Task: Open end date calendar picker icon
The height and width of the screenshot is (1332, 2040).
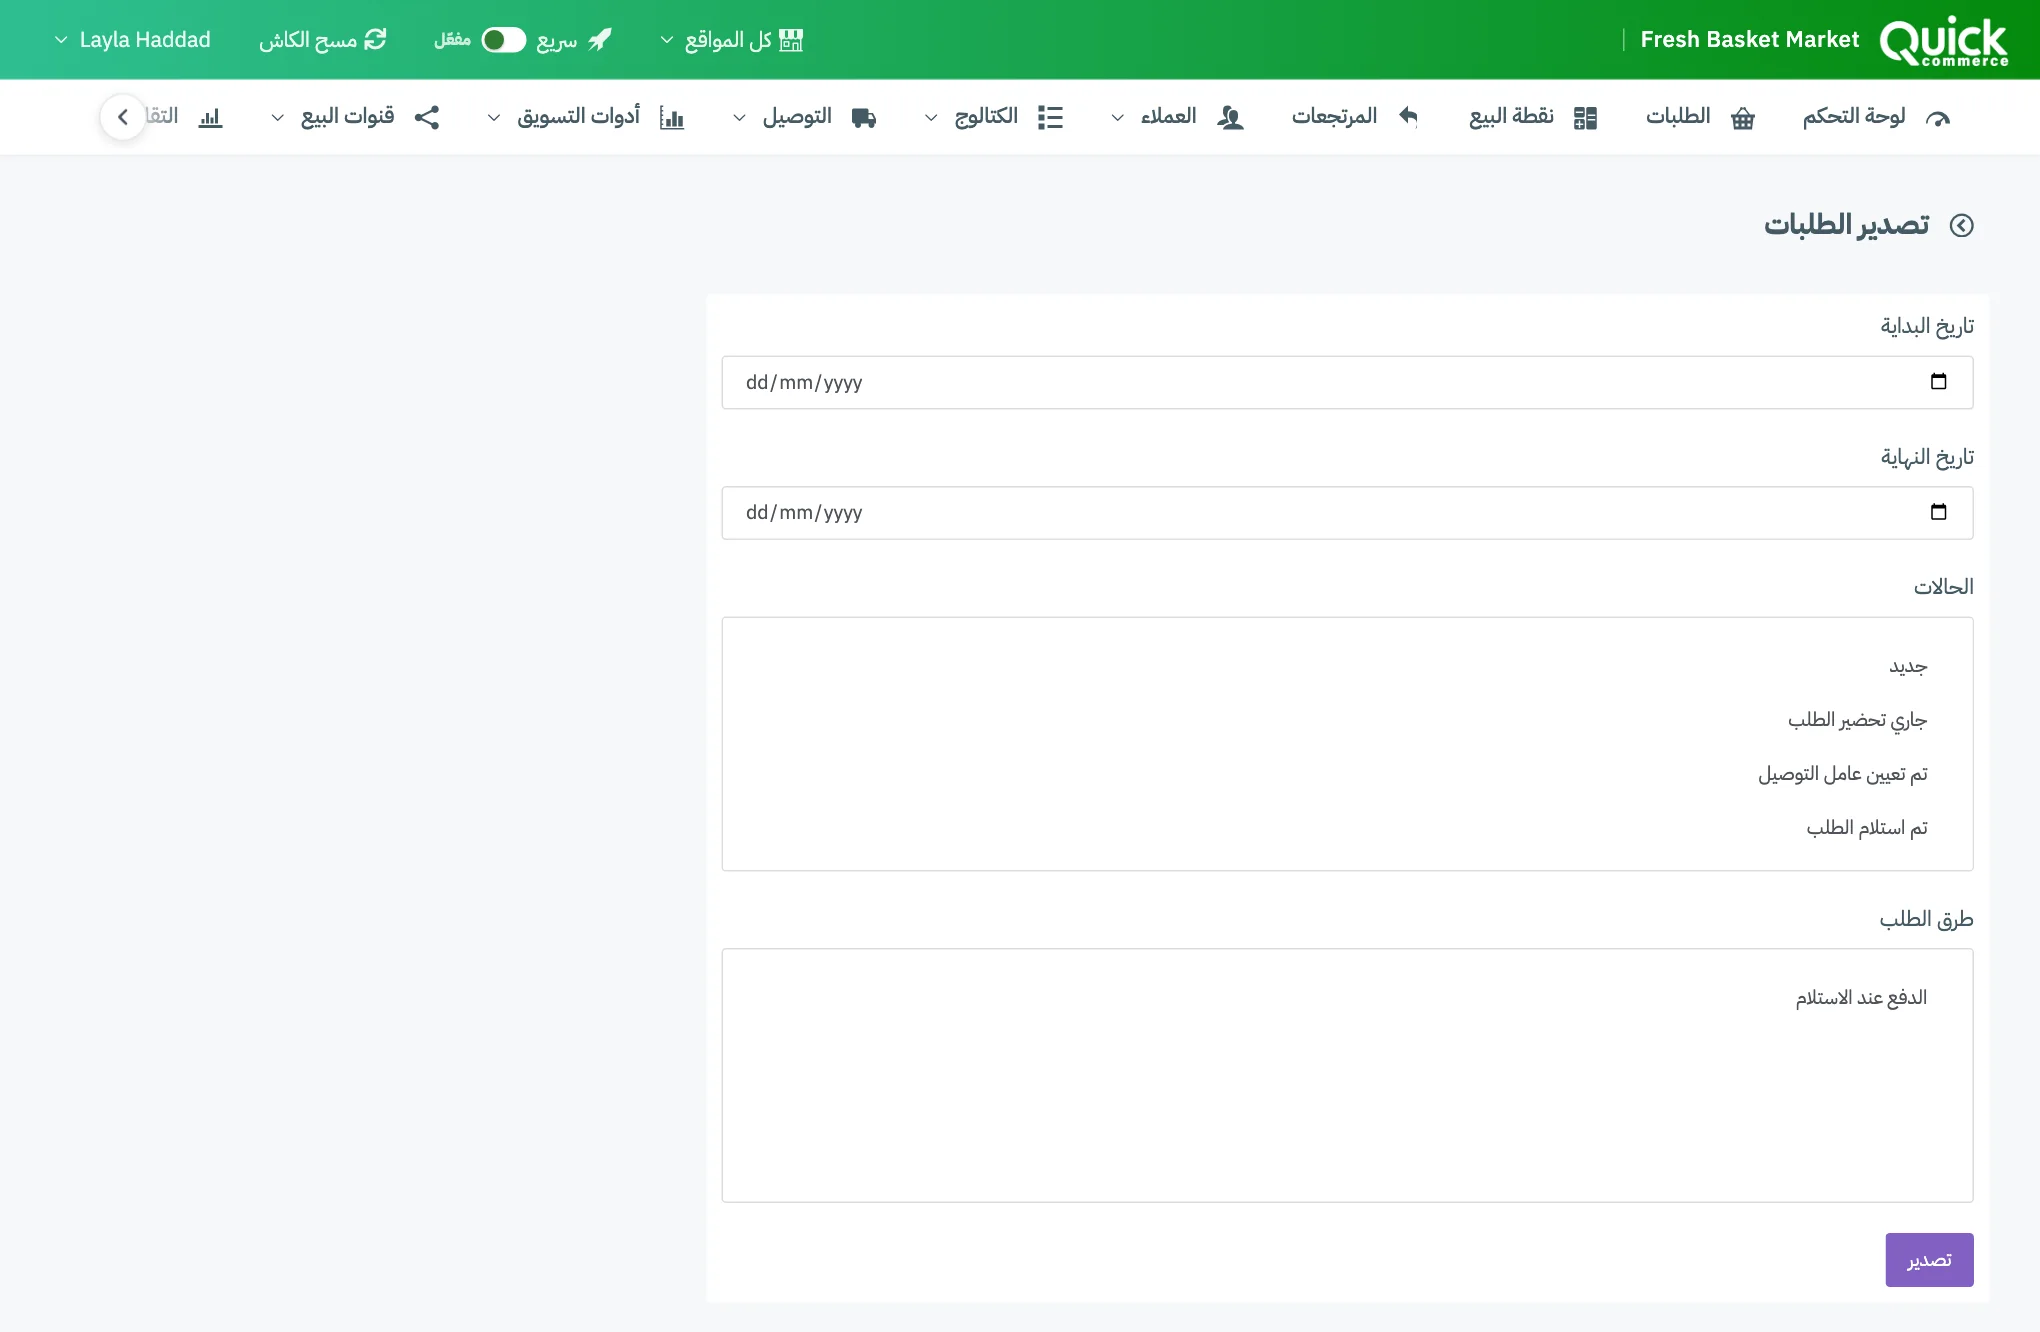Action: point(1938,512)
